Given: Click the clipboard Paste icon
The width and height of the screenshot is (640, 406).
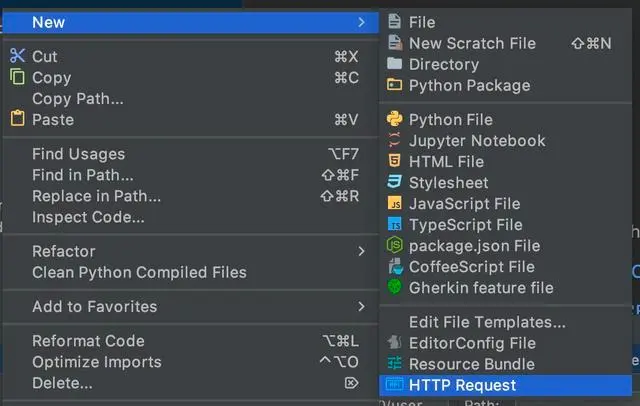Looking at the screenshot, I should click(x=17, y=118).
